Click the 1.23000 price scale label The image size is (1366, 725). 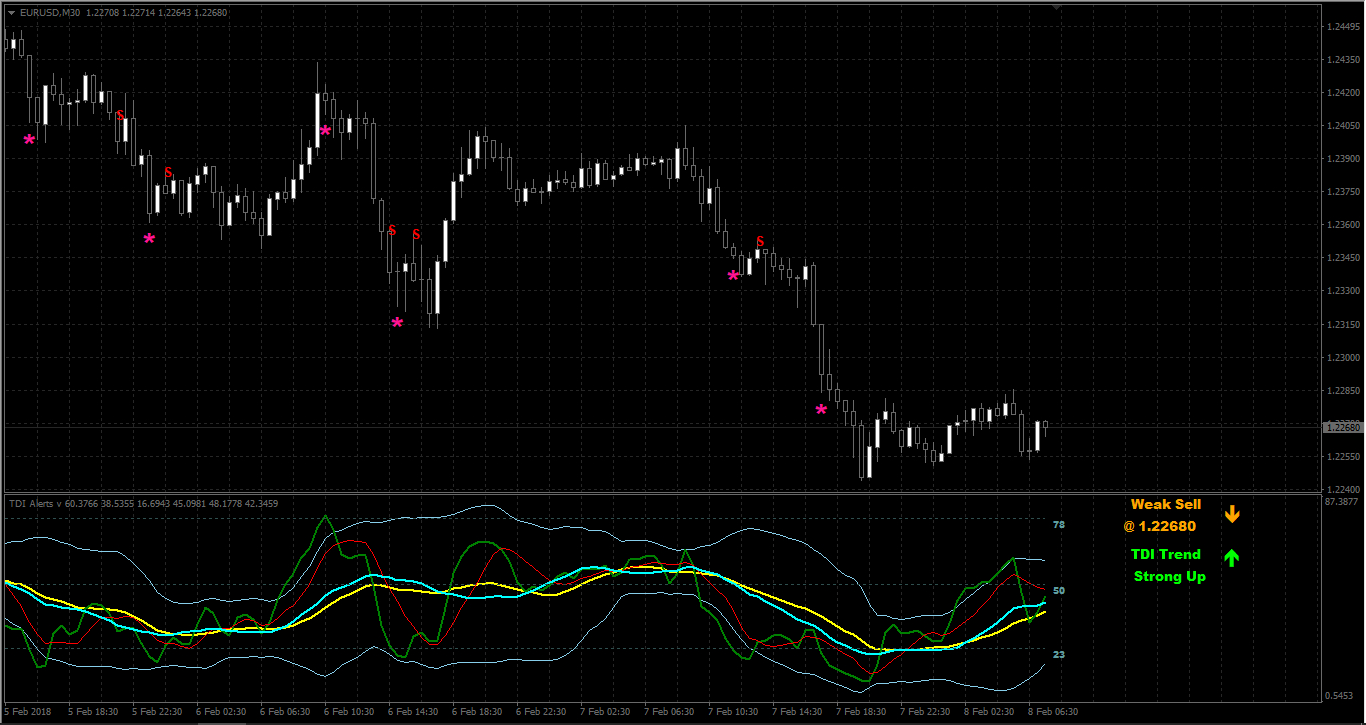(1341, 358)
